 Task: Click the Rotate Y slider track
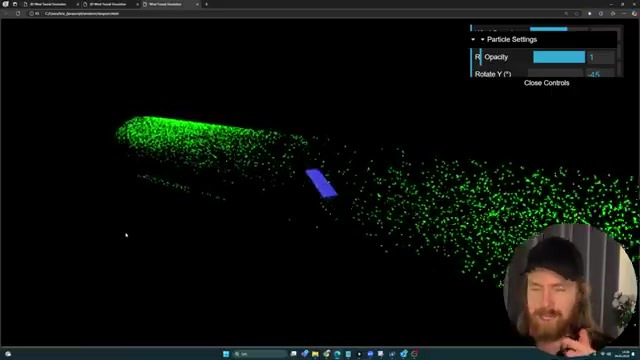556,73
